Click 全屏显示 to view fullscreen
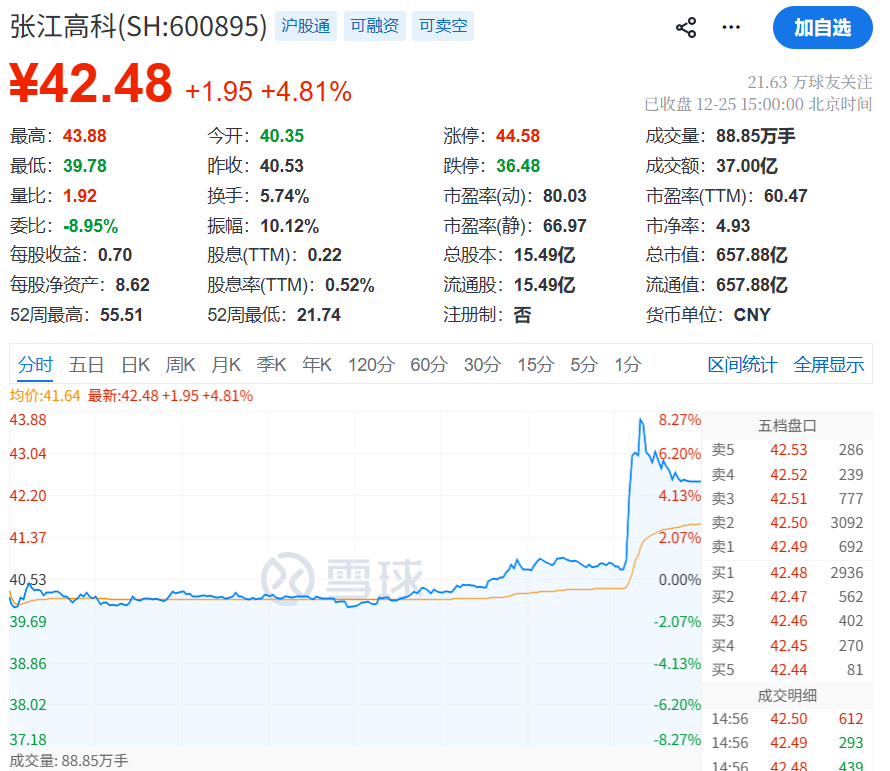 (x=830, y=365)
